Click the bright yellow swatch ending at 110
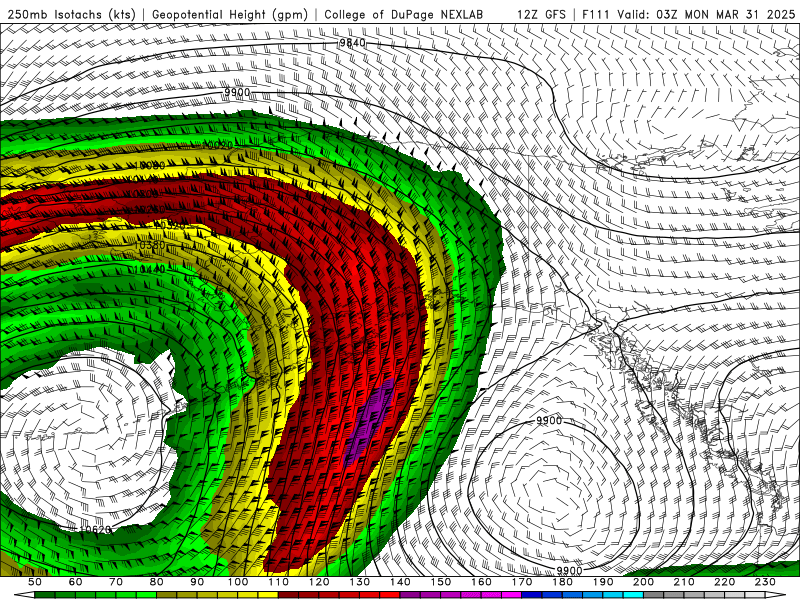 click(x=268, y=595)
